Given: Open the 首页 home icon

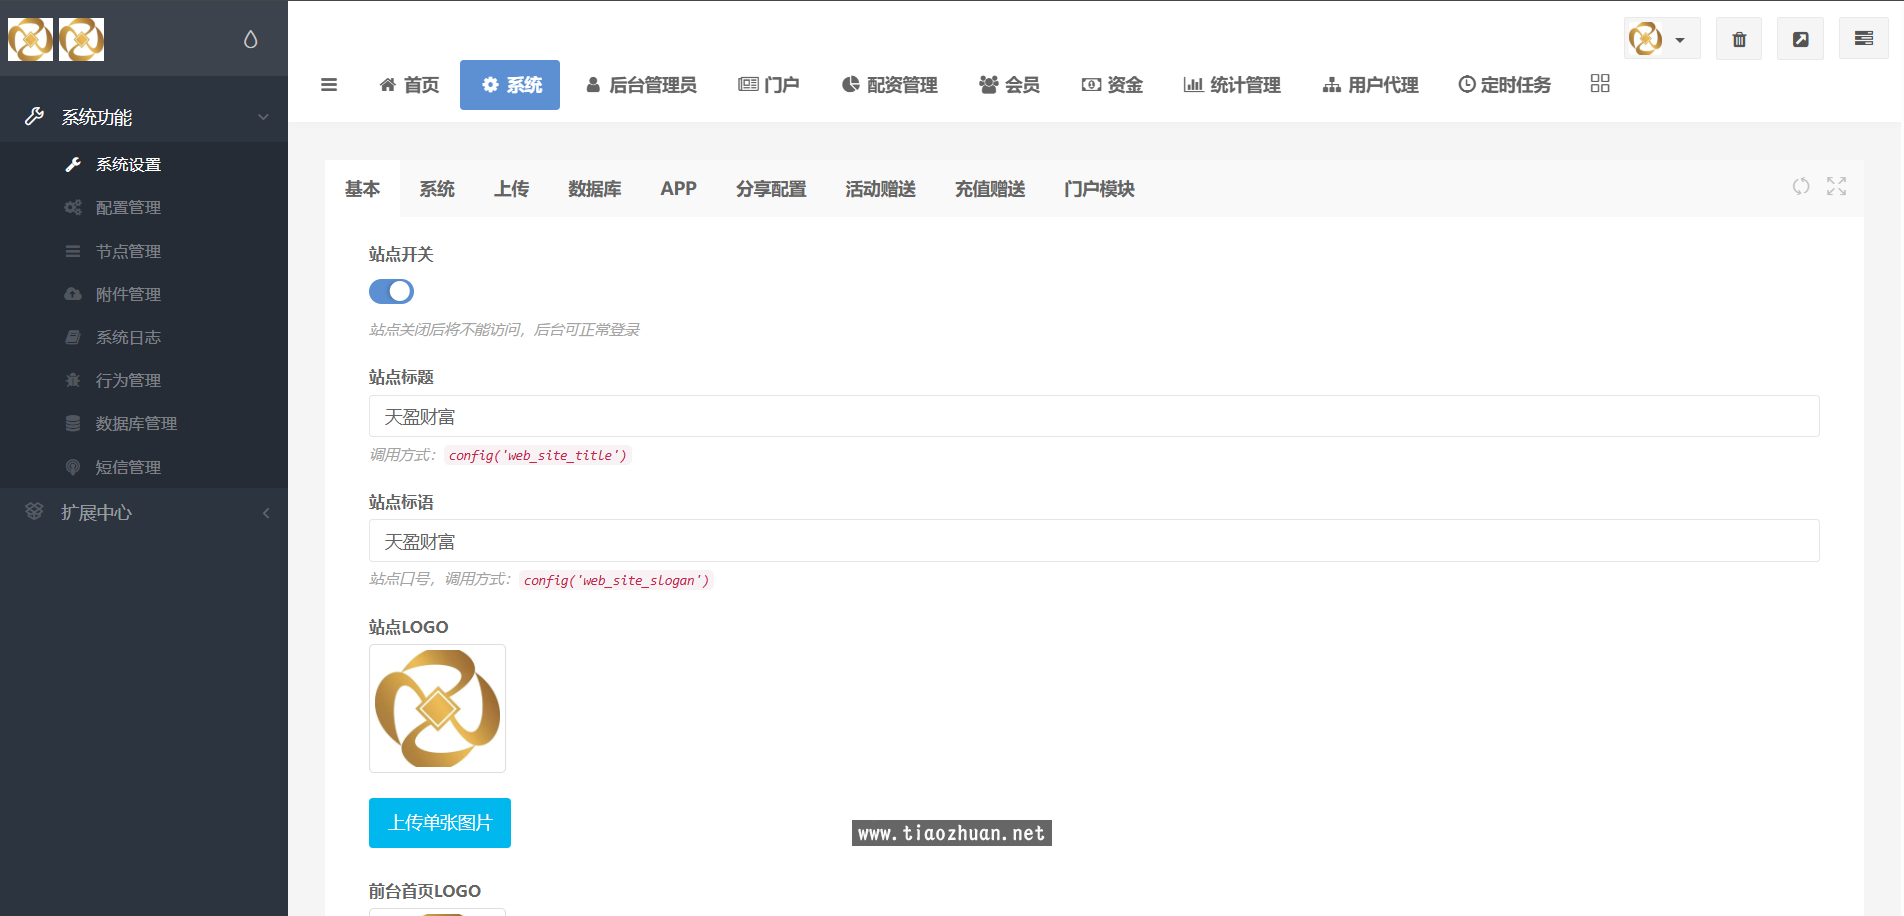Looking at the screenshot, I should 386,85.
